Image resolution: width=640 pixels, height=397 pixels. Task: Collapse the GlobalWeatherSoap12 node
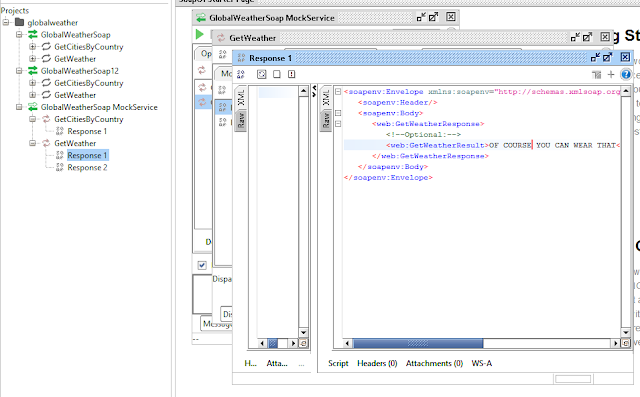(x=19, y=71)
